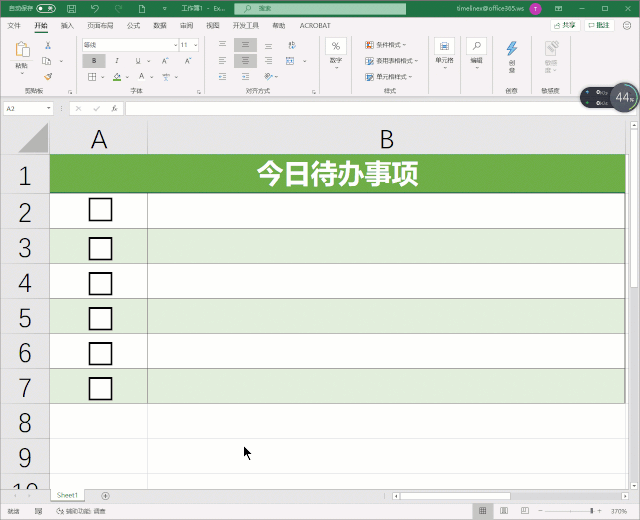The height and width of the screenshot is (520, 640).
Task: Click the Comments button
Action: click(599, 25)
